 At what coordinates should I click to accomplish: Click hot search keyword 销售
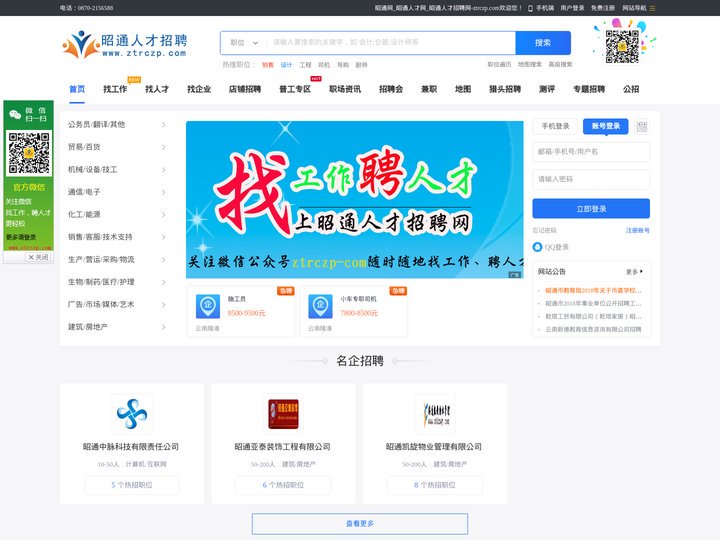pyautogui.click(x=268, y=65)
